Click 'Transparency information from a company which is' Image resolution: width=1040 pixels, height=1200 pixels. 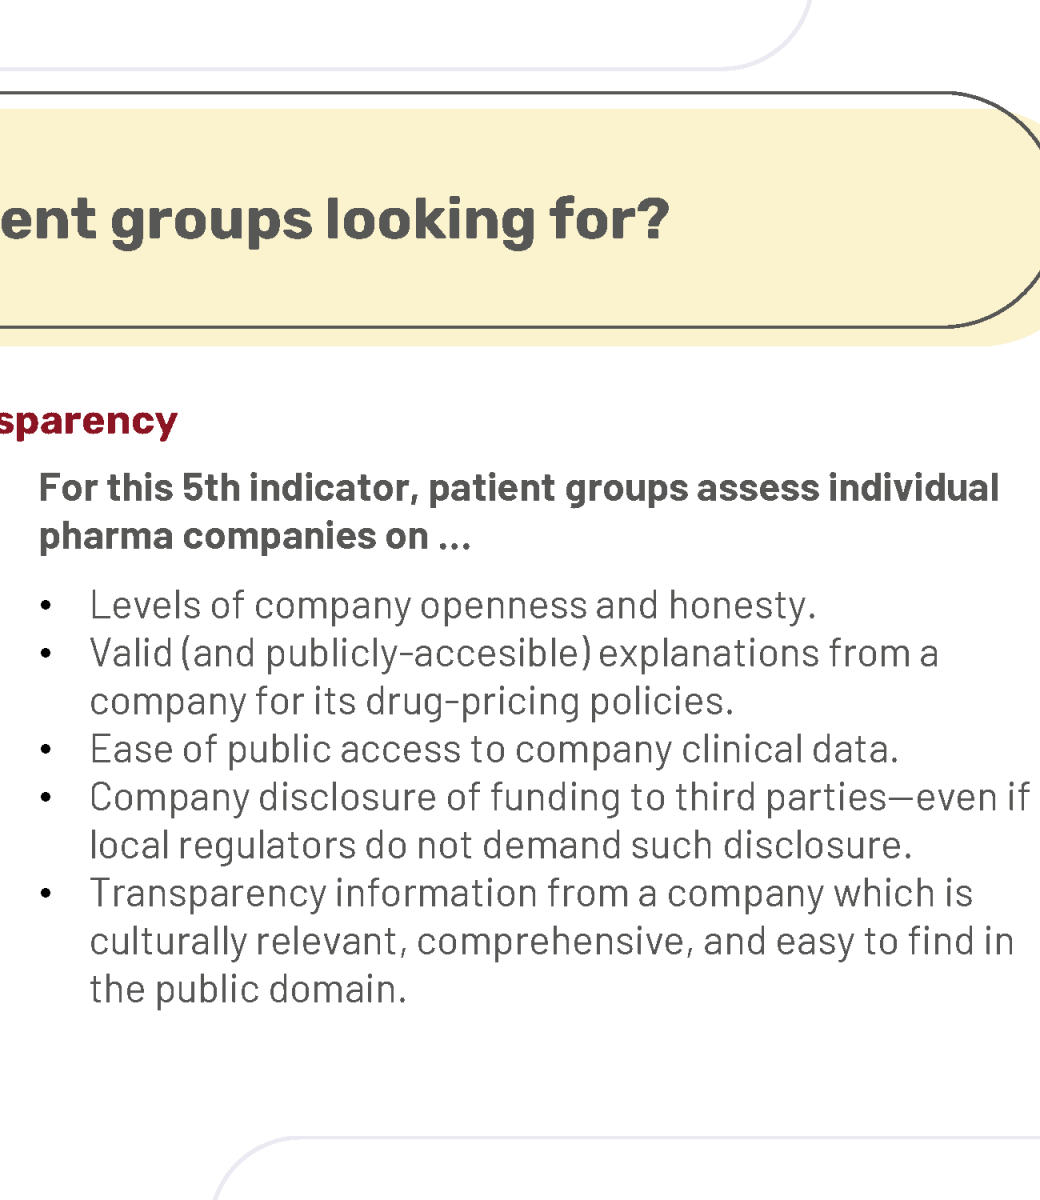(531, 893)
